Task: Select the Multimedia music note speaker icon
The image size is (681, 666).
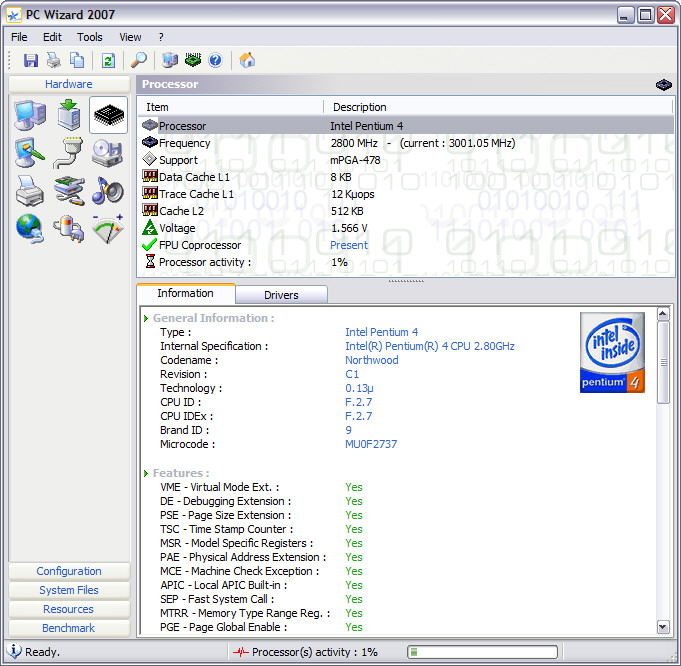Action: click(108, 190)
